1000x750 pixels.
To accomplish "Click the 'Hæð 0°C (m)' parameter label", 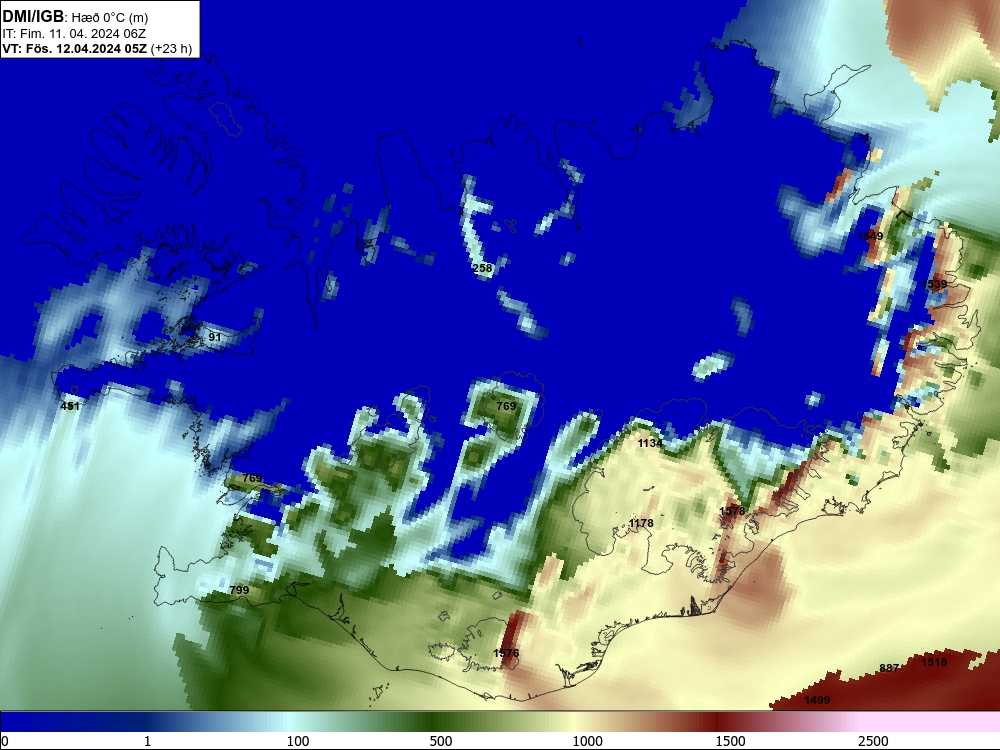I will coord(110,18).
